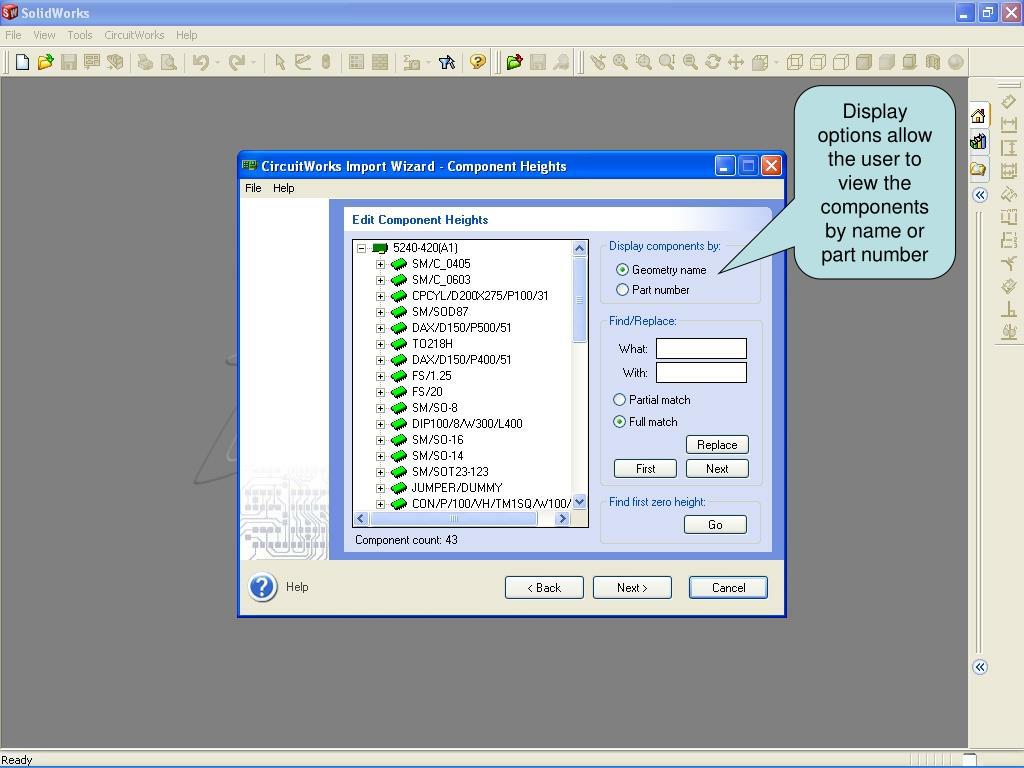The height and width of the screenshot is (768, 1024).
Task: Collapse task pane with upper double-chevron
Action: tap(980, 195)
